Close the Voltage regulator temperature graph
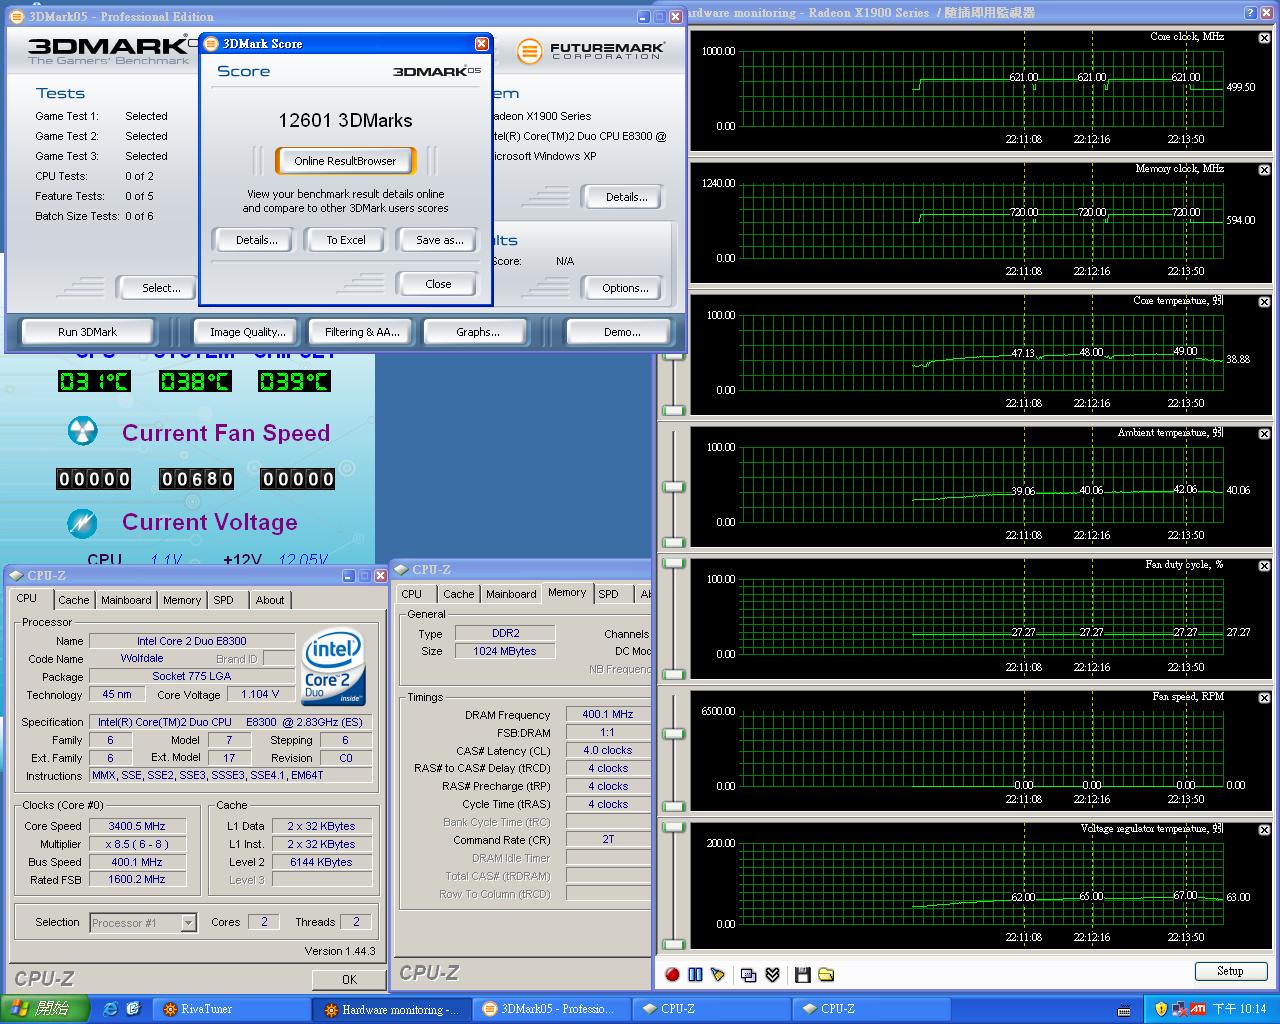Screen dimensions: 1280x1024 point(1264,830)
